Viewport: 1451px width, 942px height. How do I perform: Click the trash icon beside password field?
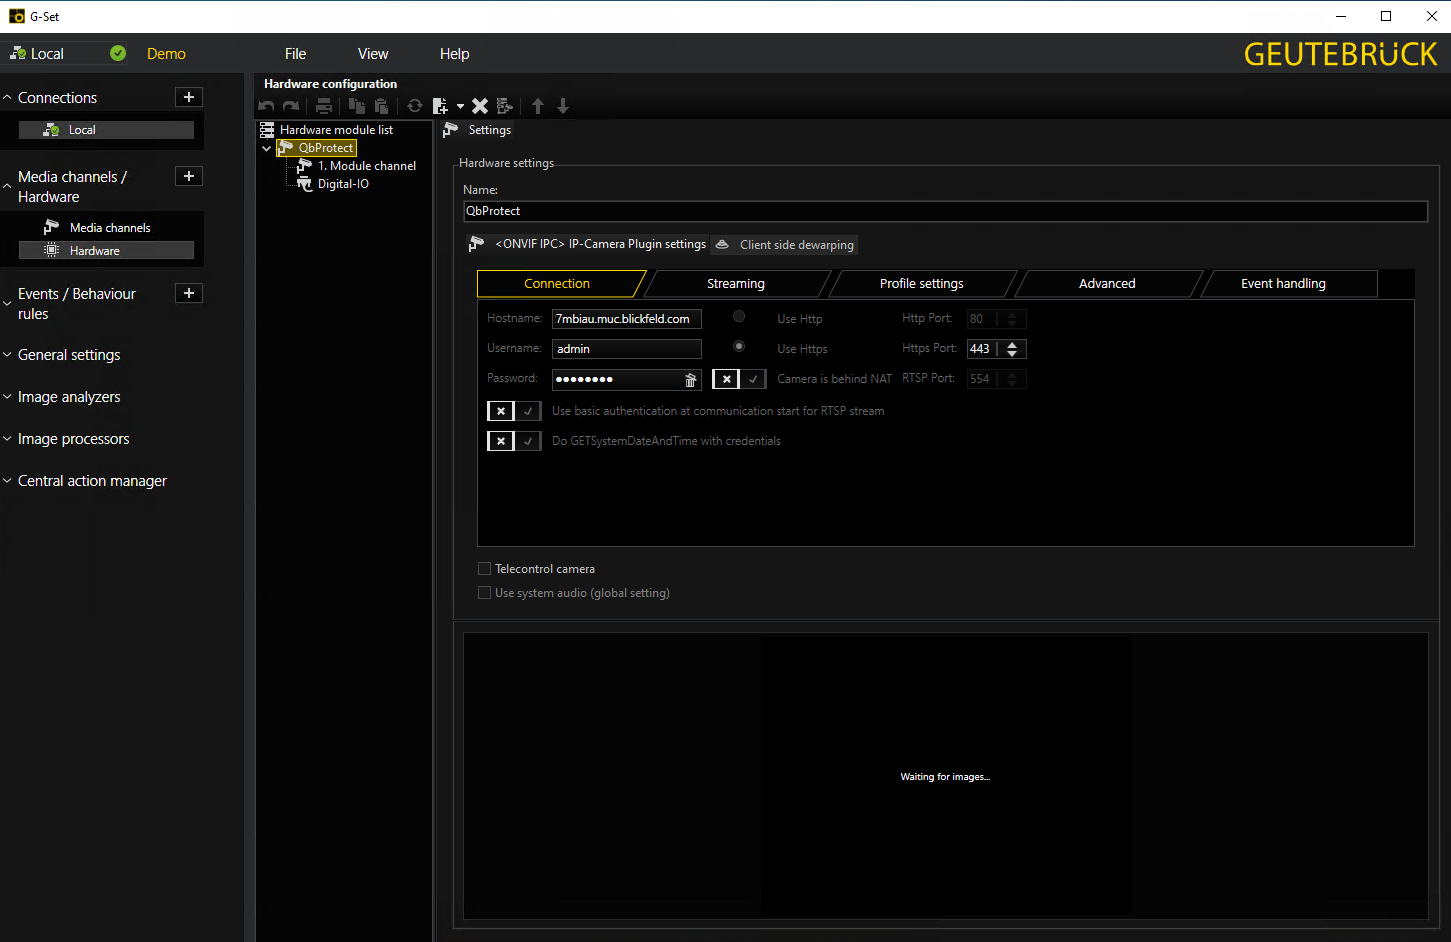pos(690,380)
